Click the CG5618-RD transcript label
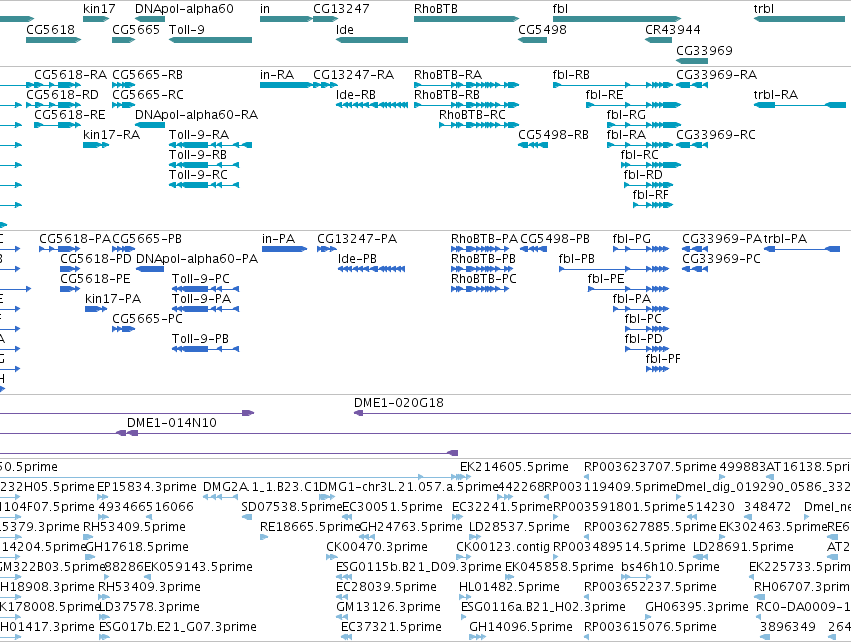 (x=62, y=94)
